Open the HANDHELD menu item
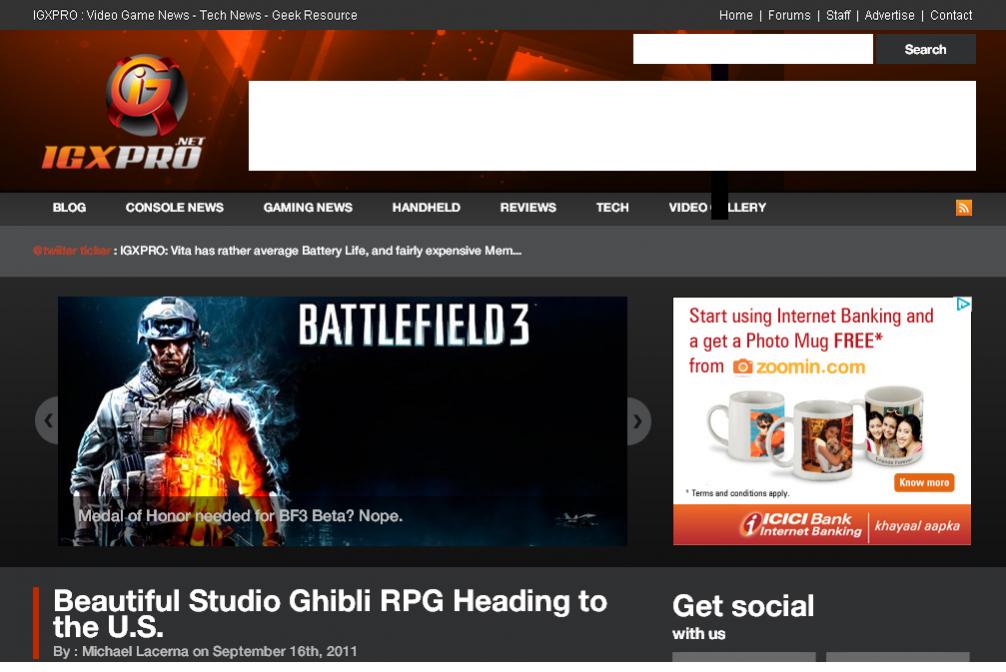The image size is (1006, 672). click(x=426, y=207)
